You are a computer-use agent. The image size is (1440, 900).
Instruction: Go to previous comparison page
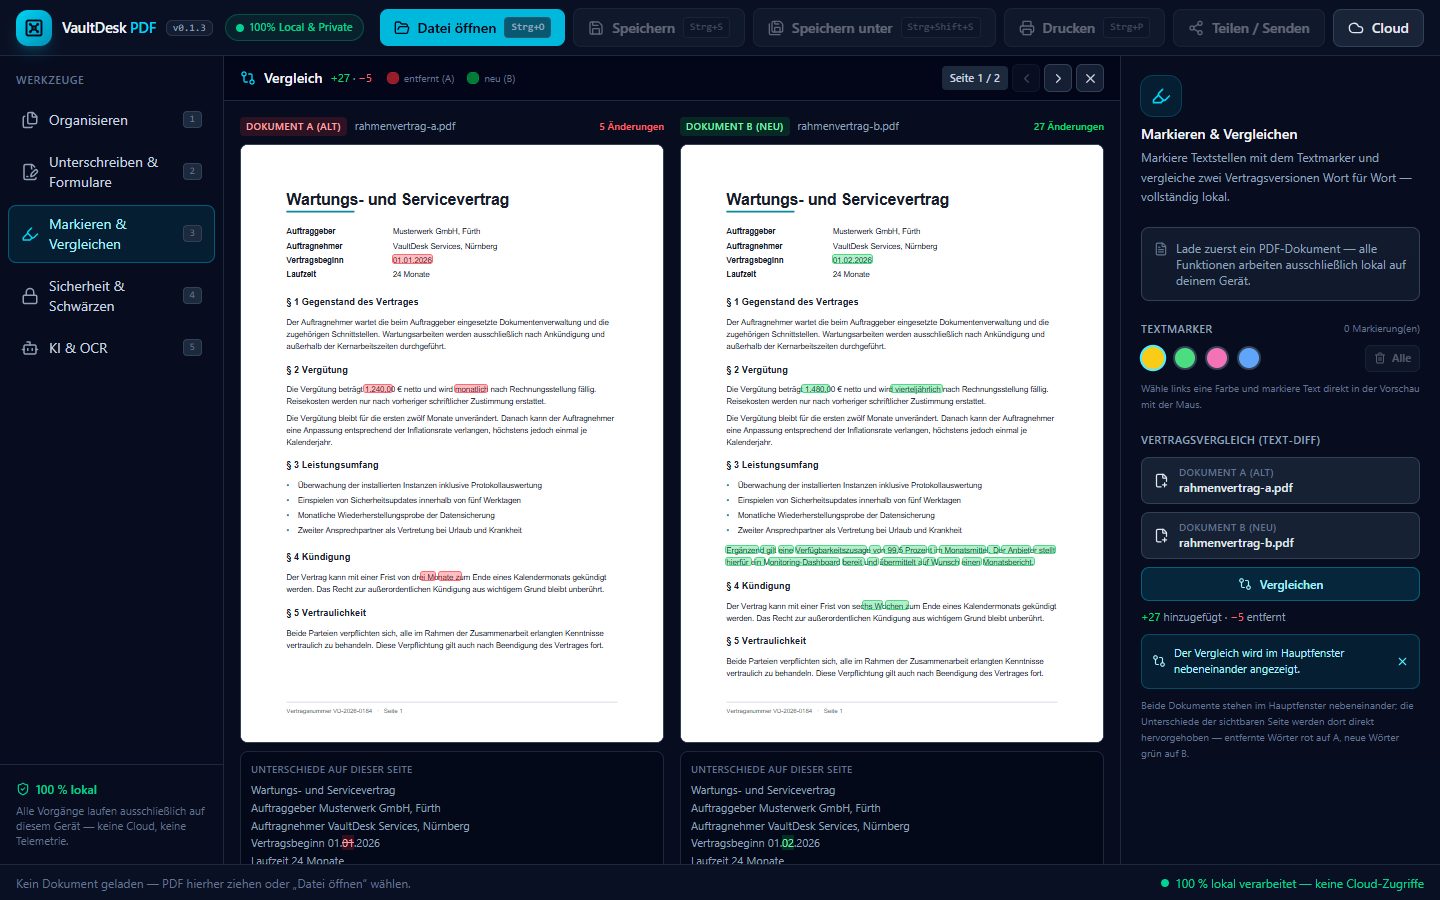coord(1026,78)
